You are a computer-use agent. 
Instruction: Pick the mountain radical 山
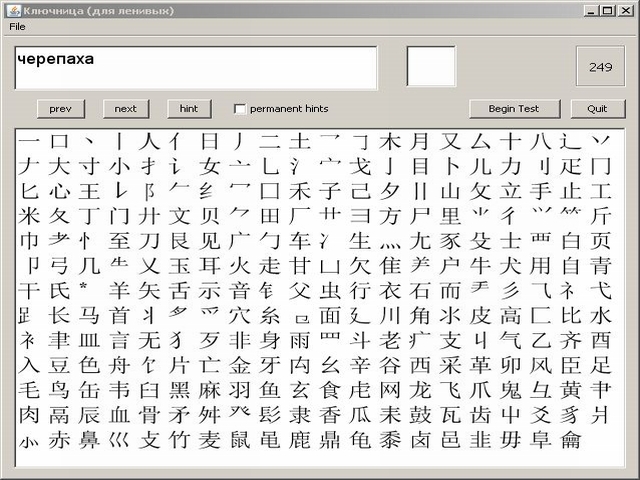coord(450,191)
